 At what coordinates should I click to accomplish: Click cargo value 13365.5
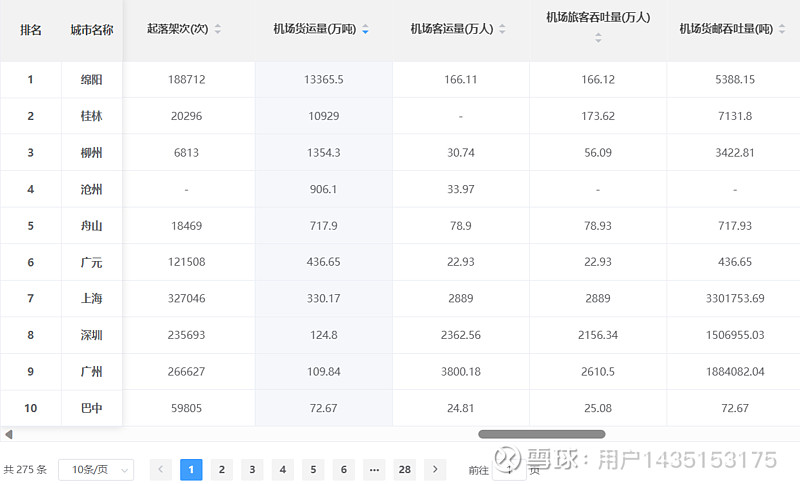click(x=323, y=80)
